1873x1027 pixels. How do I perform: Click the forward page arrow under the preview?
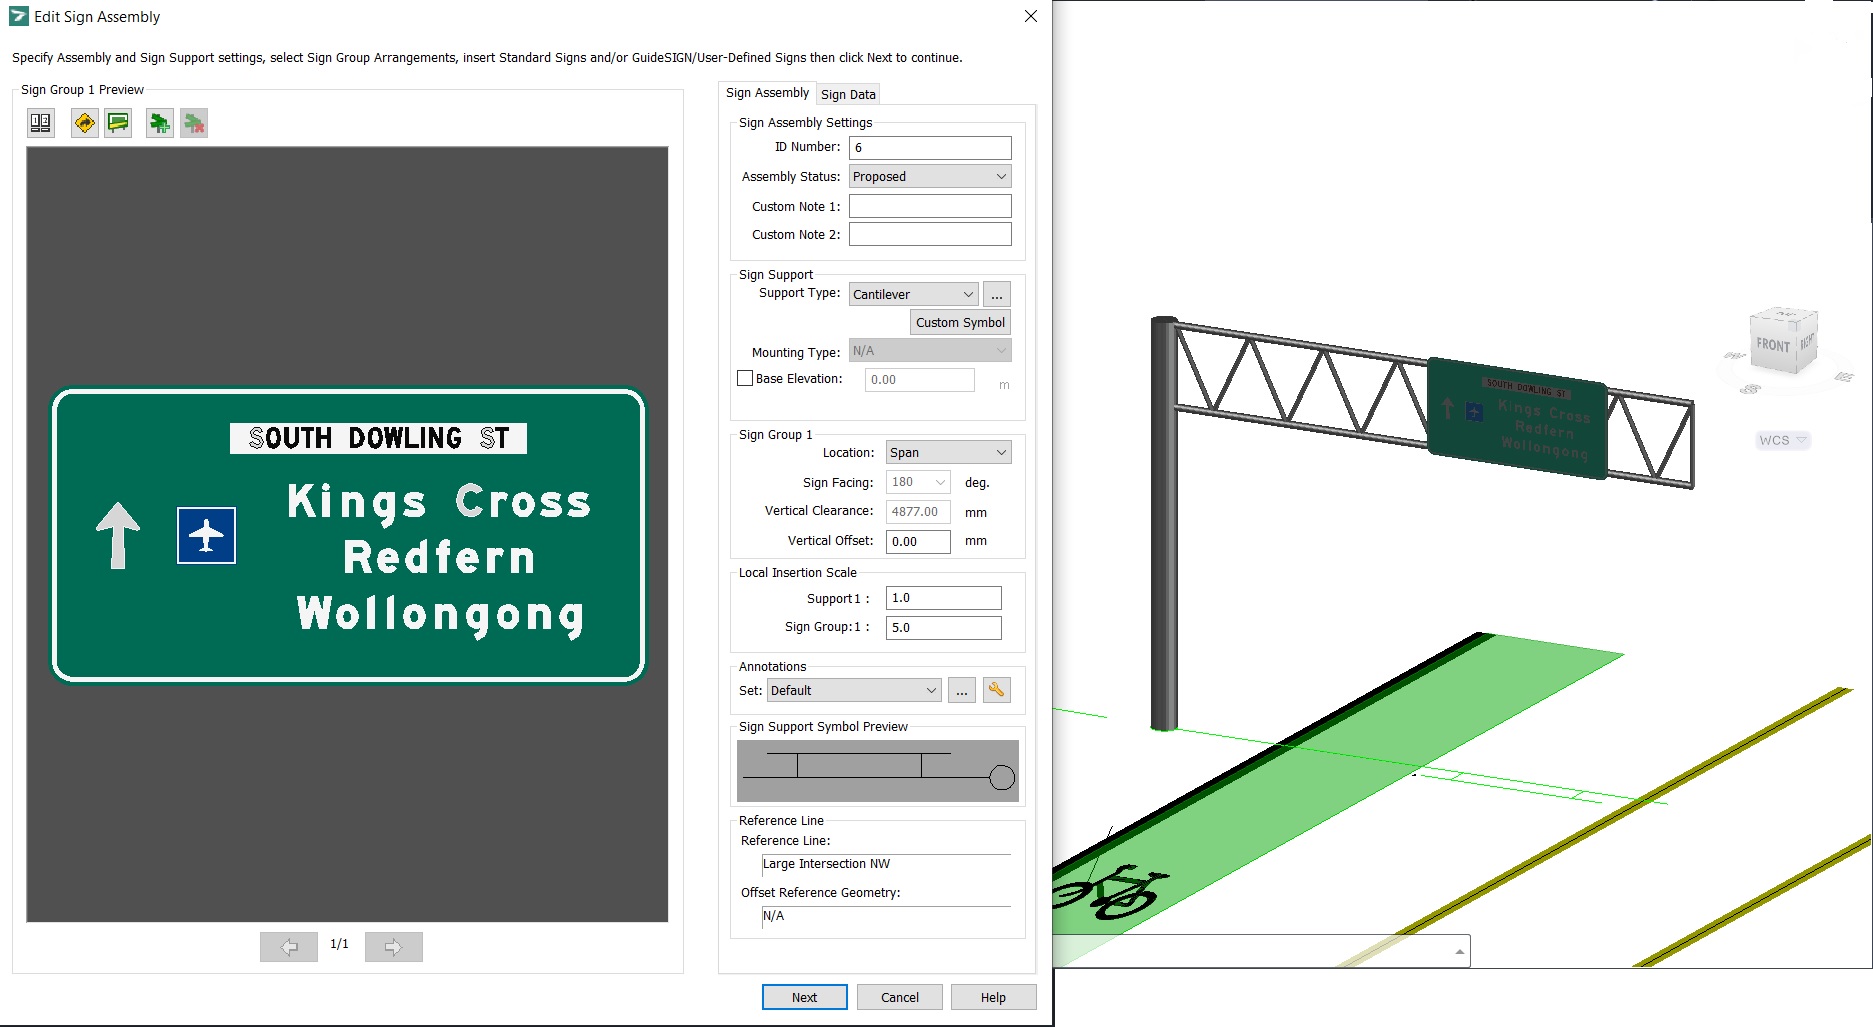(x=392, y=946)
